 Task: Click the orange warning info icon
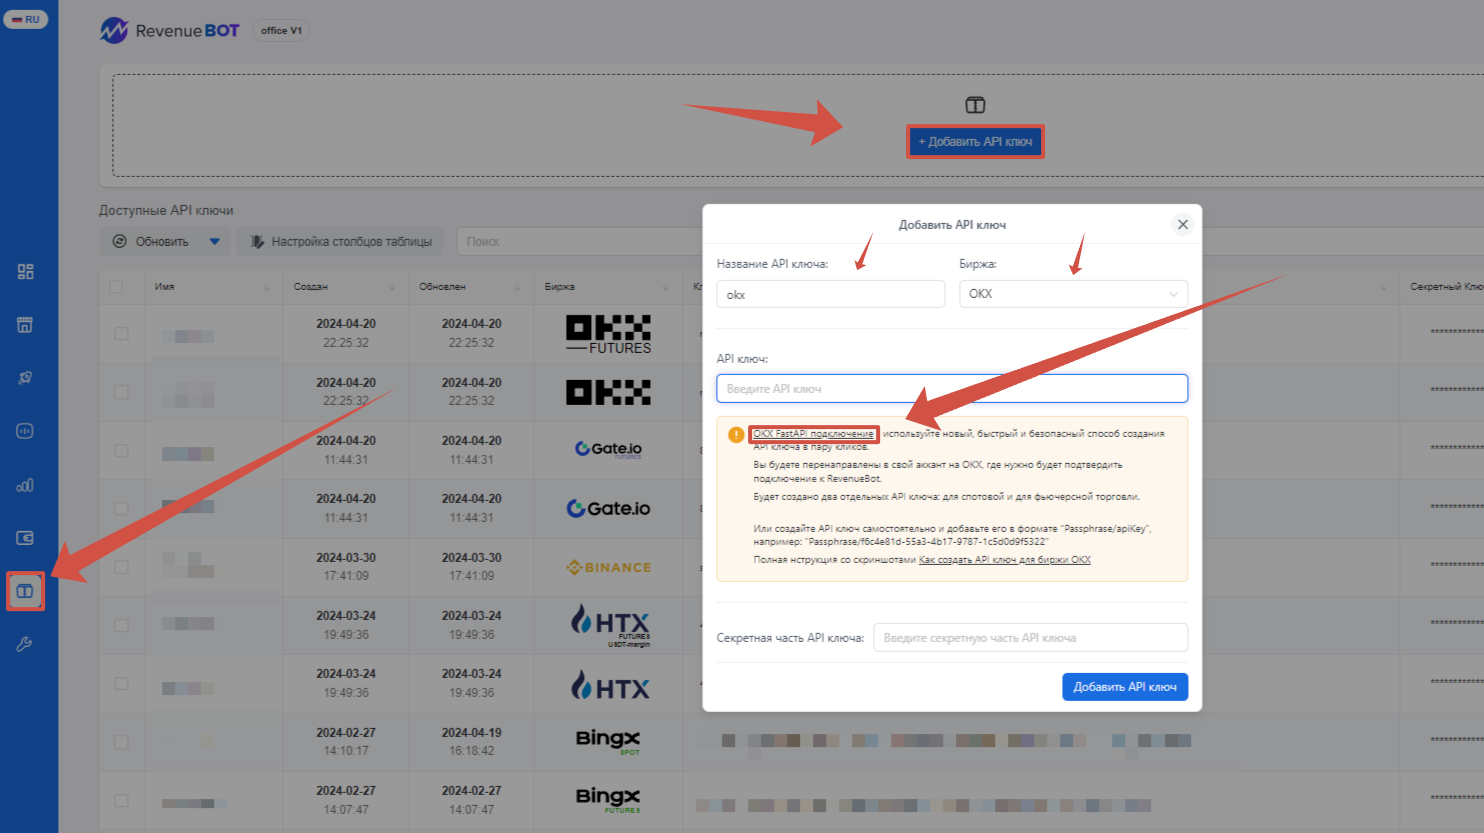tap(736, 435)
